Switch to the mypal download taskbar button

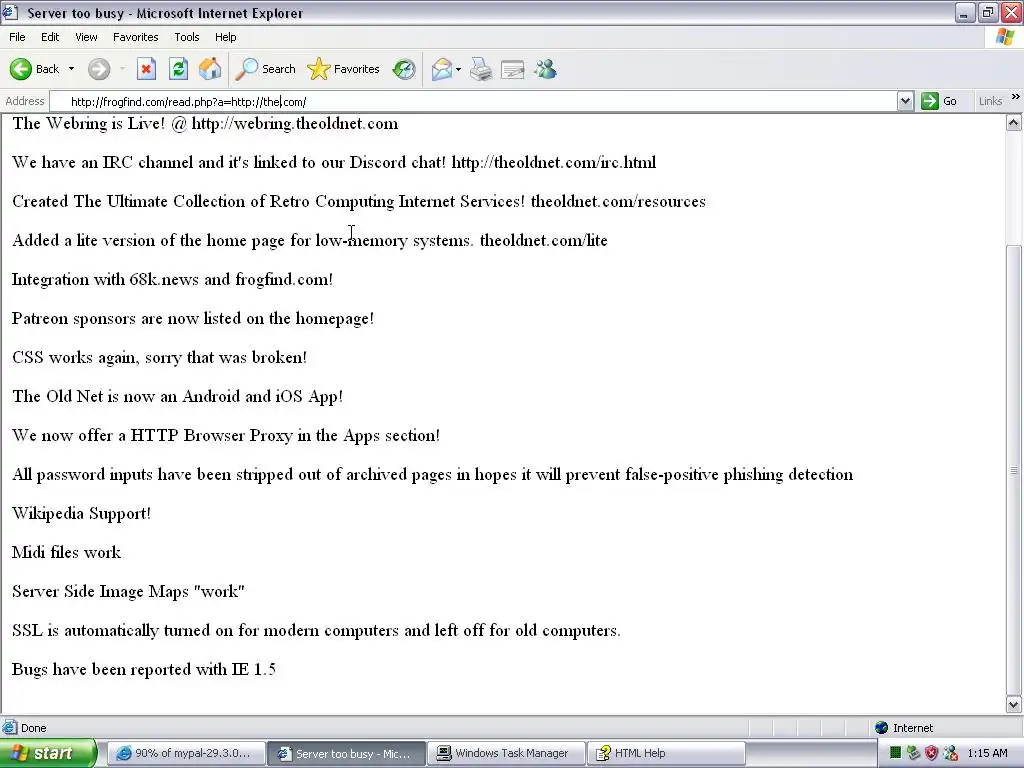tap(185, 753)
